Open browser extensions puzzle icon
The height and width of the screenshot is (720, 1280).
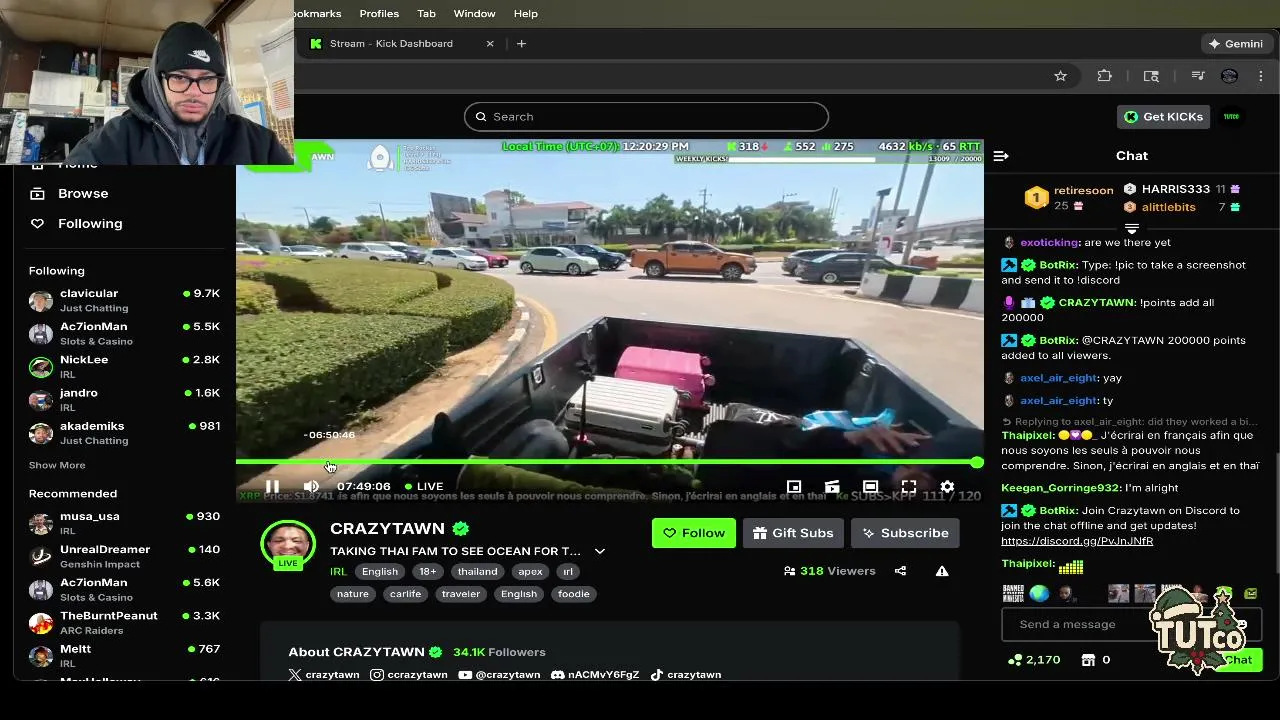[x=1105, y=76]
